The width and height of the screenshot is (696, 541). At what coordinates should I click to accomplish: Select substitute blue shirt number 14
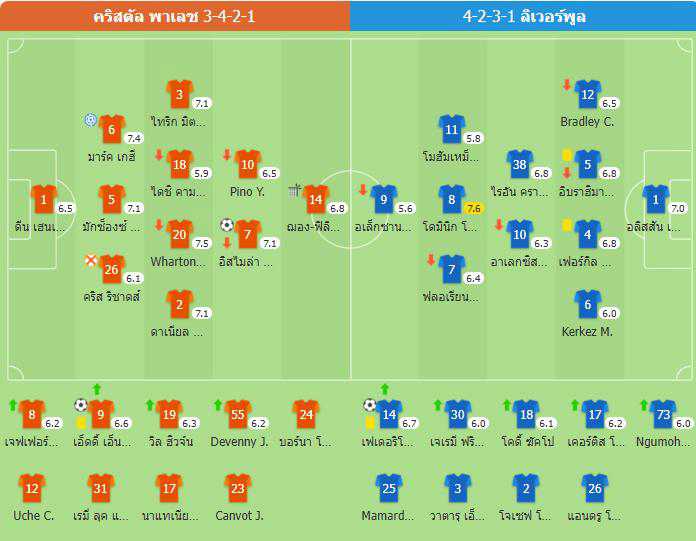coord(389,415)
